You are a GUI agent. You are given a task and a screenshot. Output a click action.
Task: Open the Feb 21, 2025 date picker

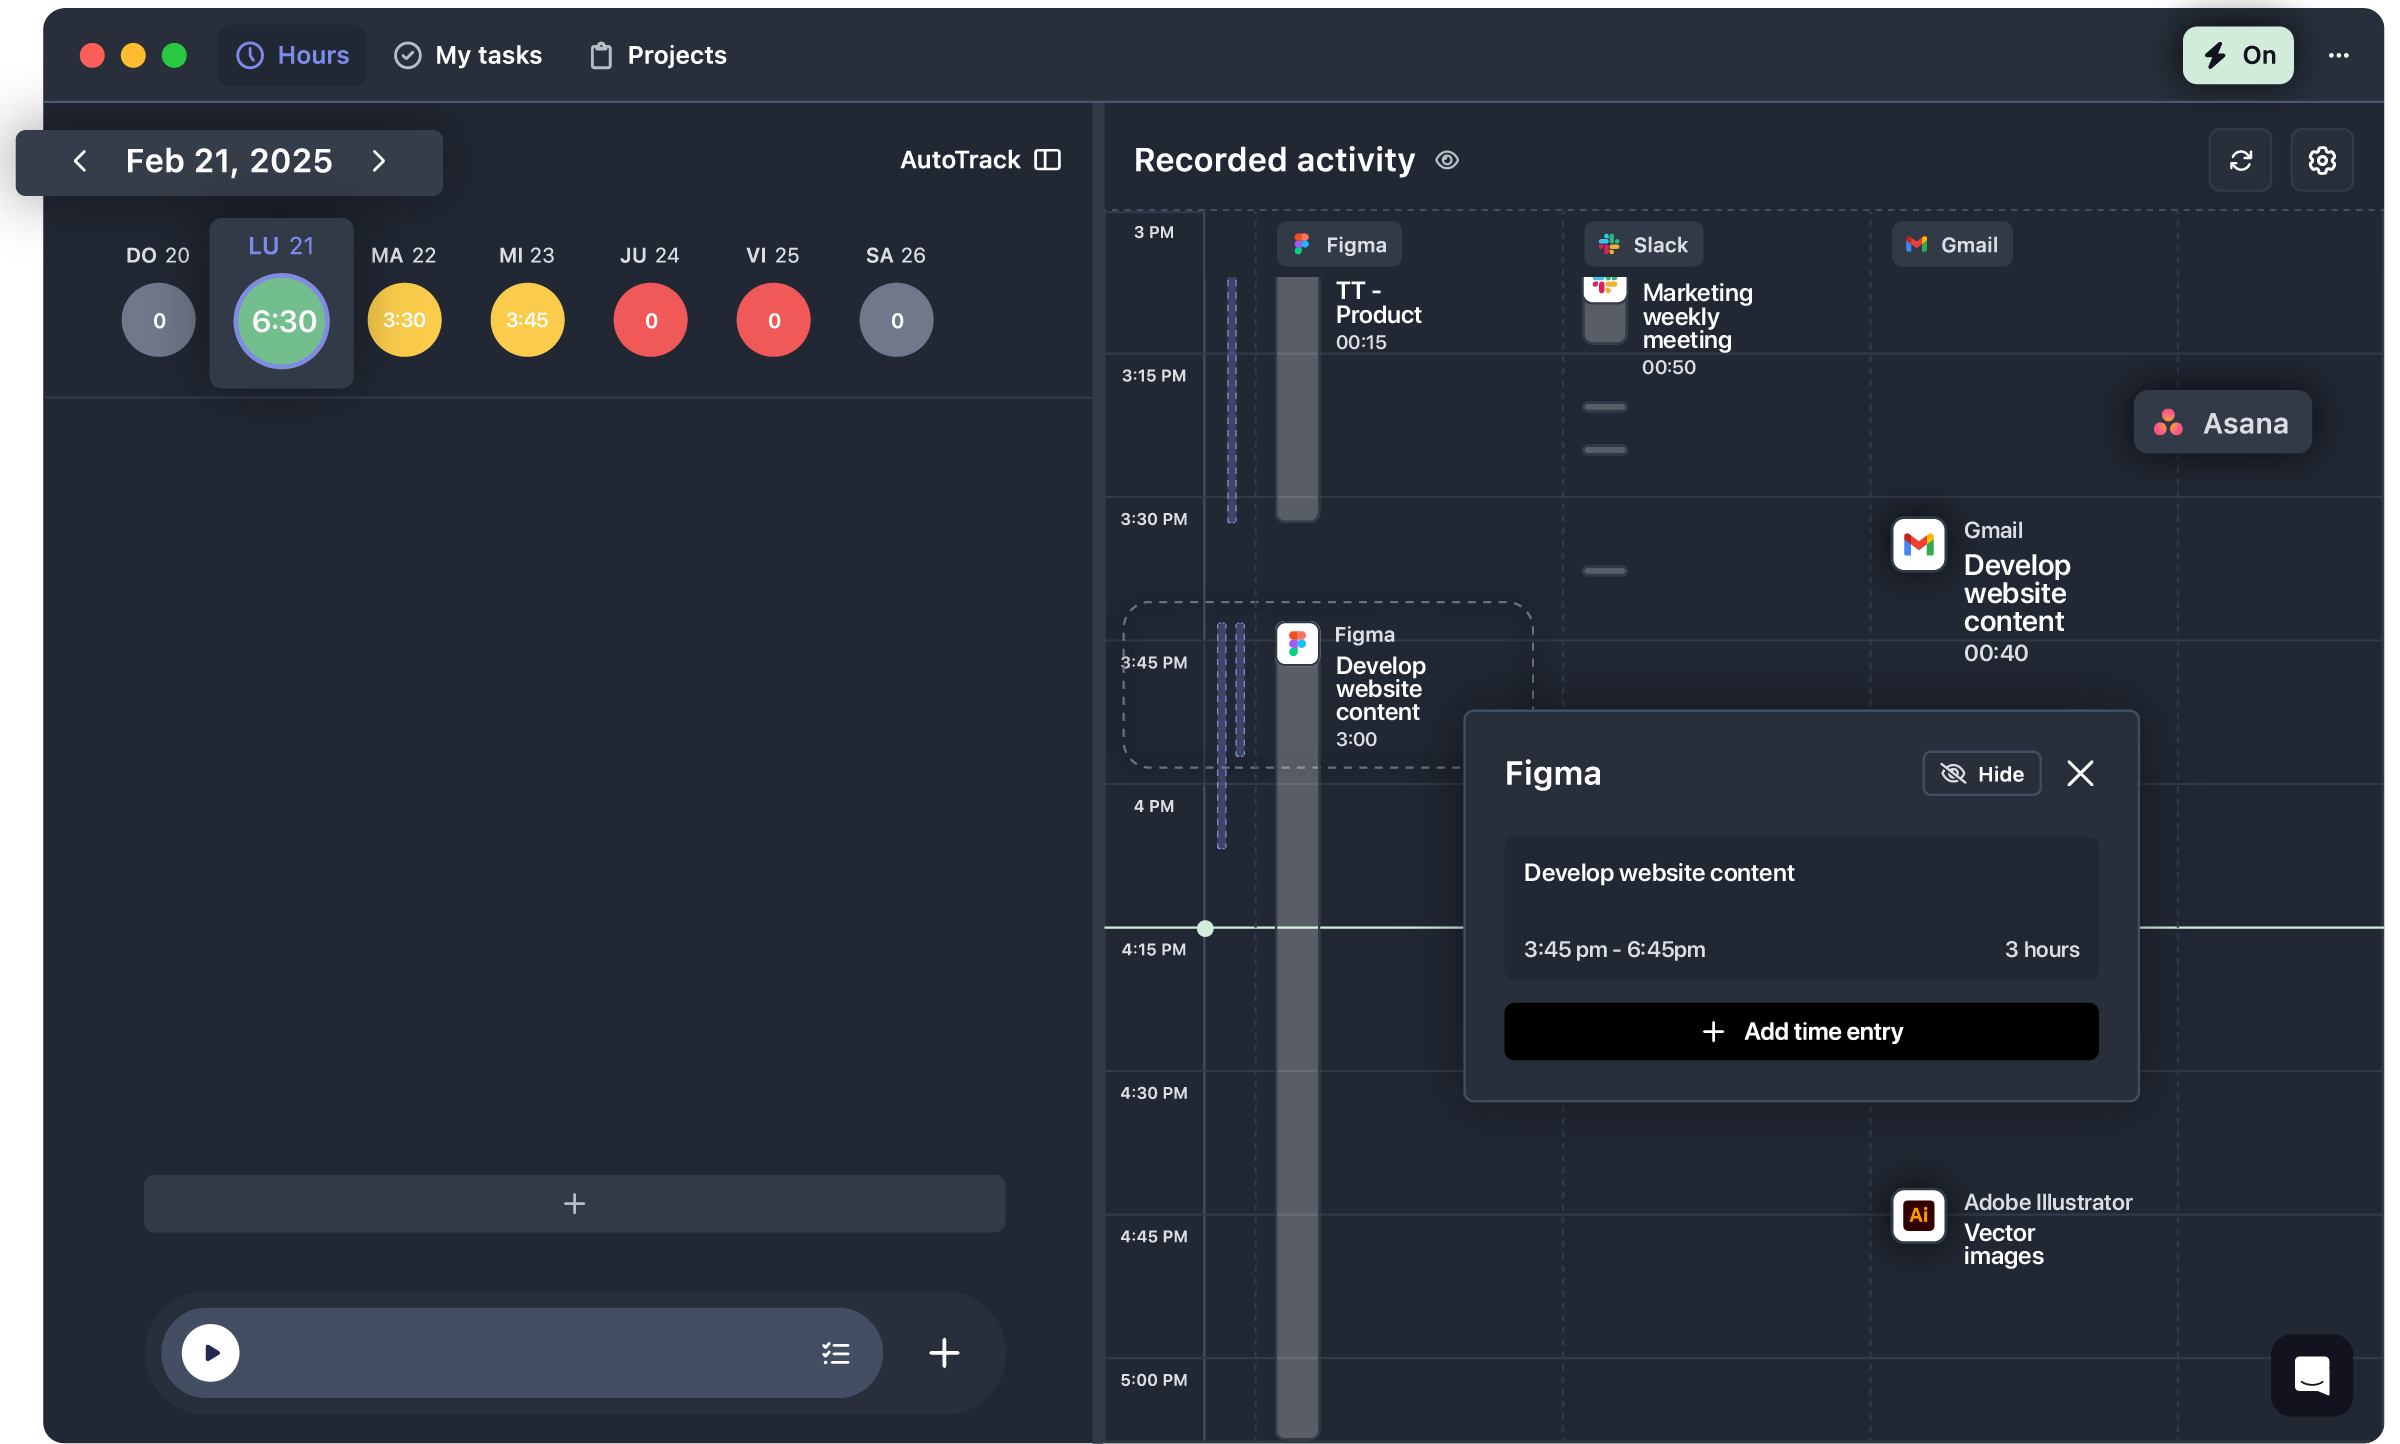click(229, 161)
